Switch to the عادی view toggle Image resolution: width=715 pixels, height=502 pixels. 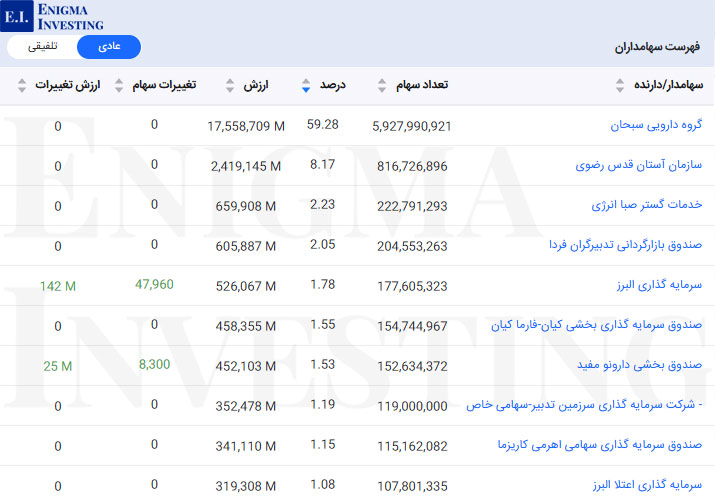109,47
